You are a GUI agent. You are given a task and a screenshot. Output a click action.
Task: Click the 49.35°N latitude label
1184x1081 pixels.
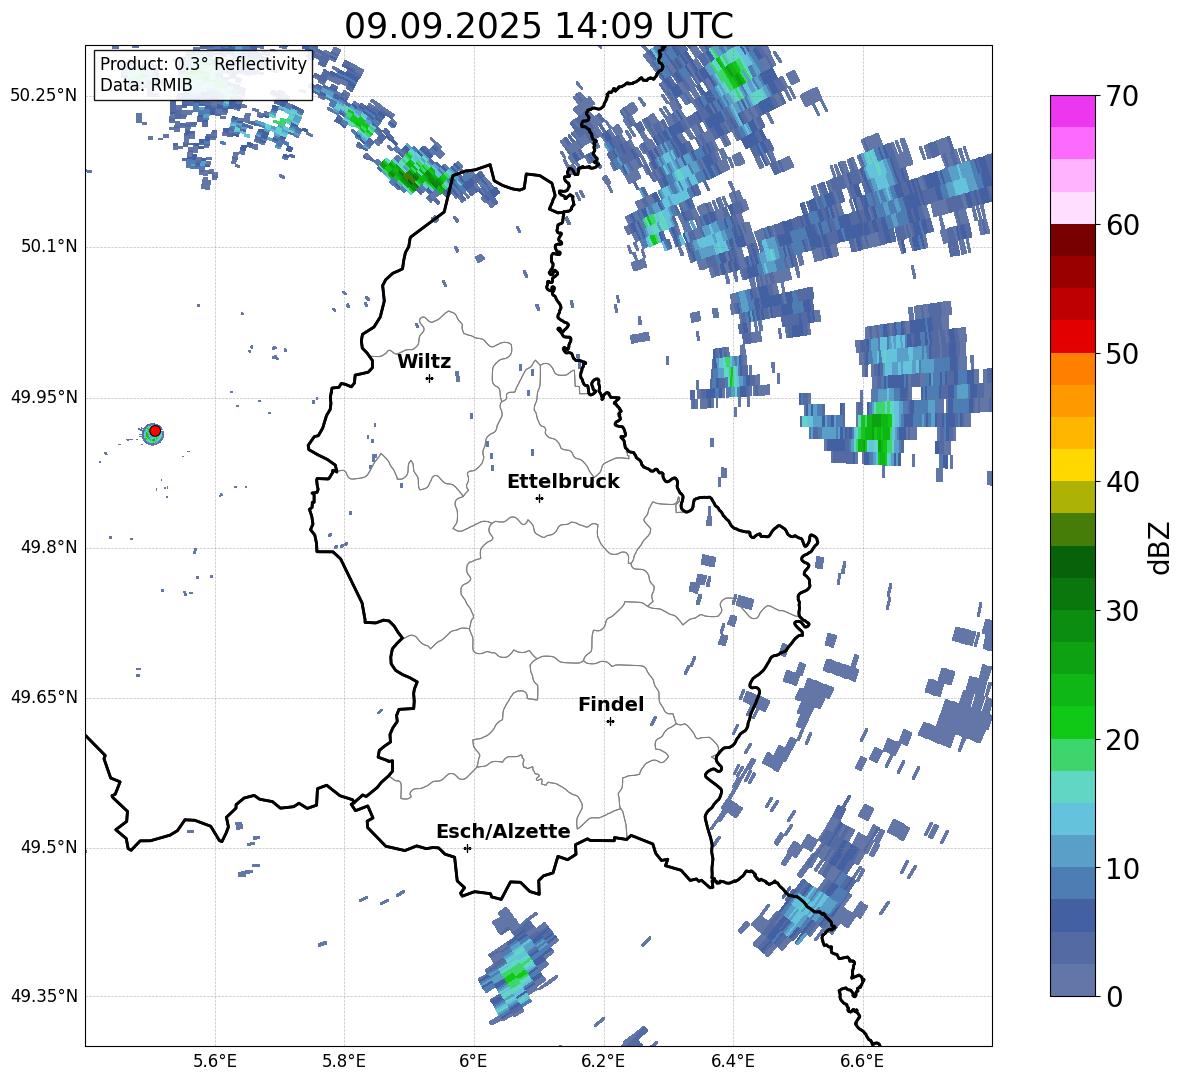[x=44, y=996]
